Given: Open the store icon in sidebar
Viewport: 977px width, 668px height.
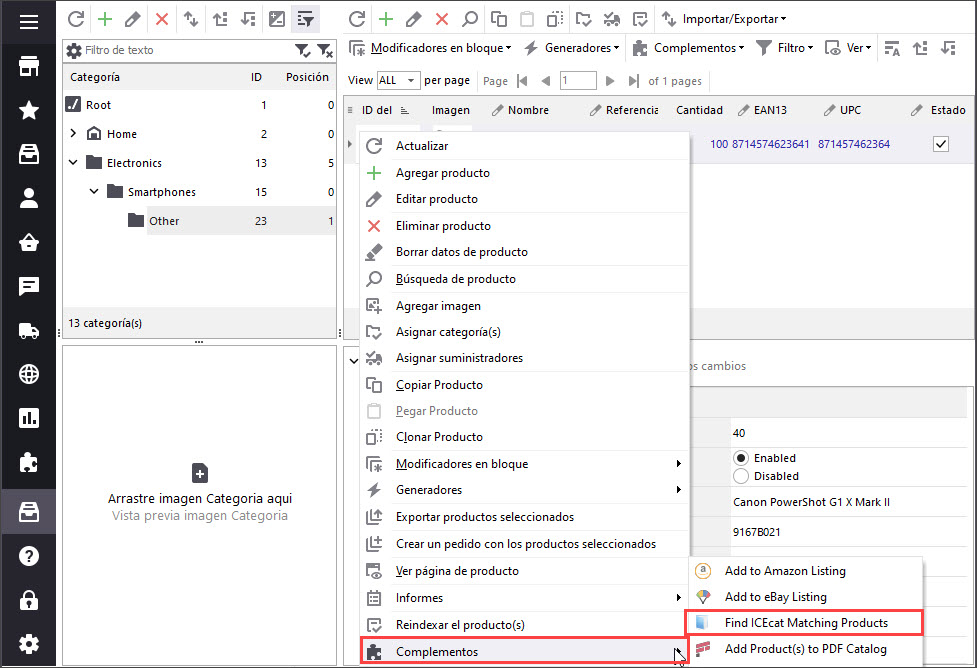Looking at the screenshot, I should 29,66.
